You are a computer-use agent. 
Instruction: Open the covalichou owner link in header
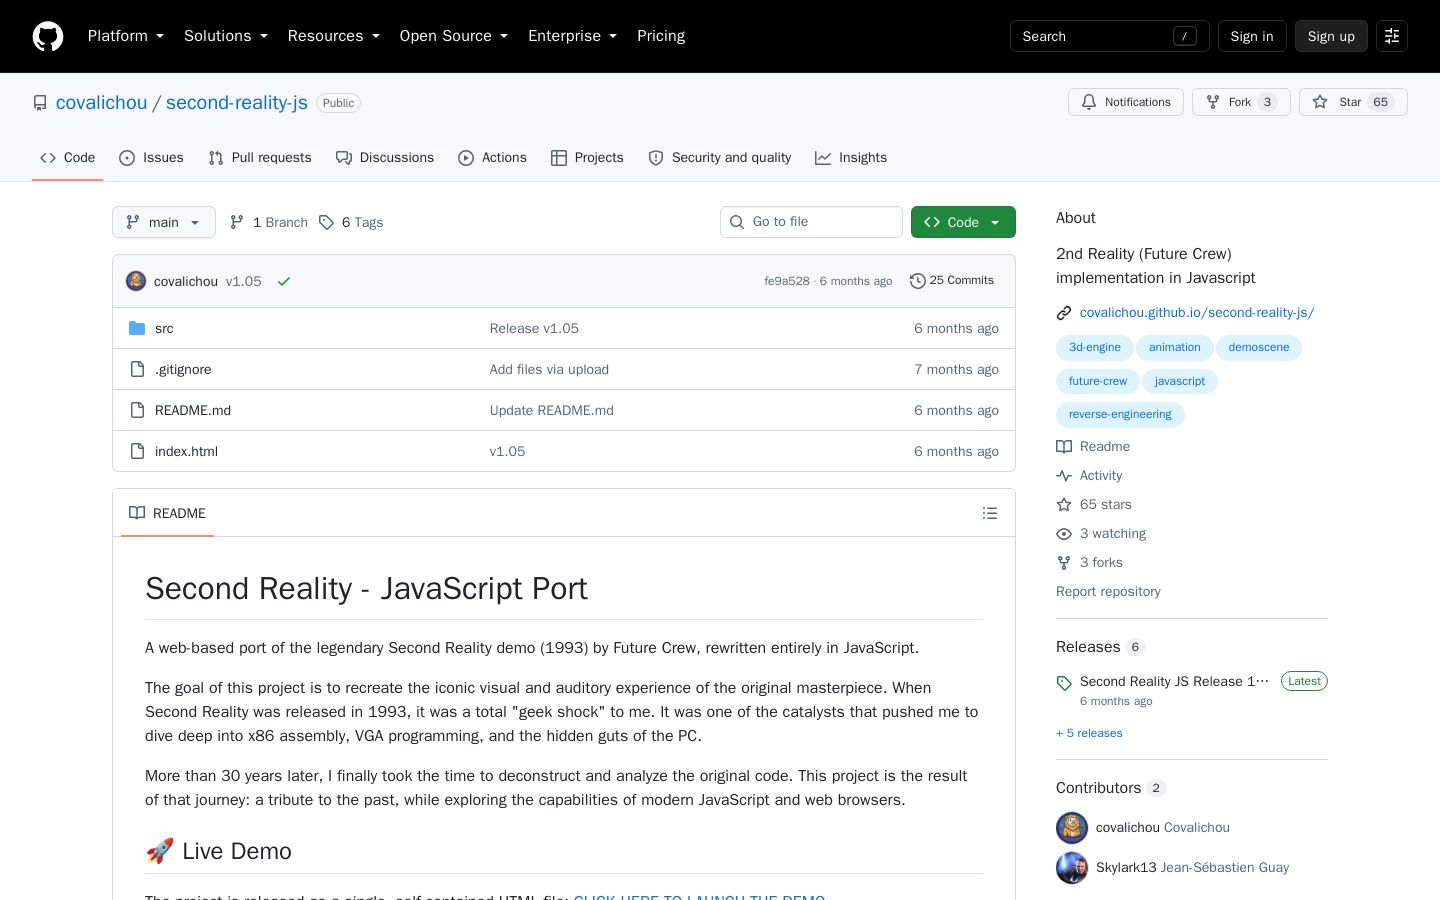[x=101, y=103]
